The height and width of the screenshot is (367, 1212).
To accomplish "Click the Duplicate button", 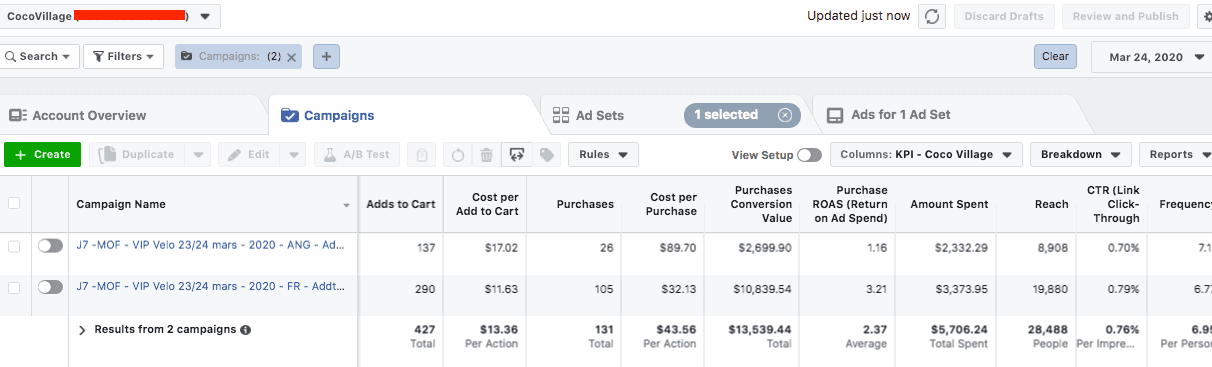I will point(138,155).
